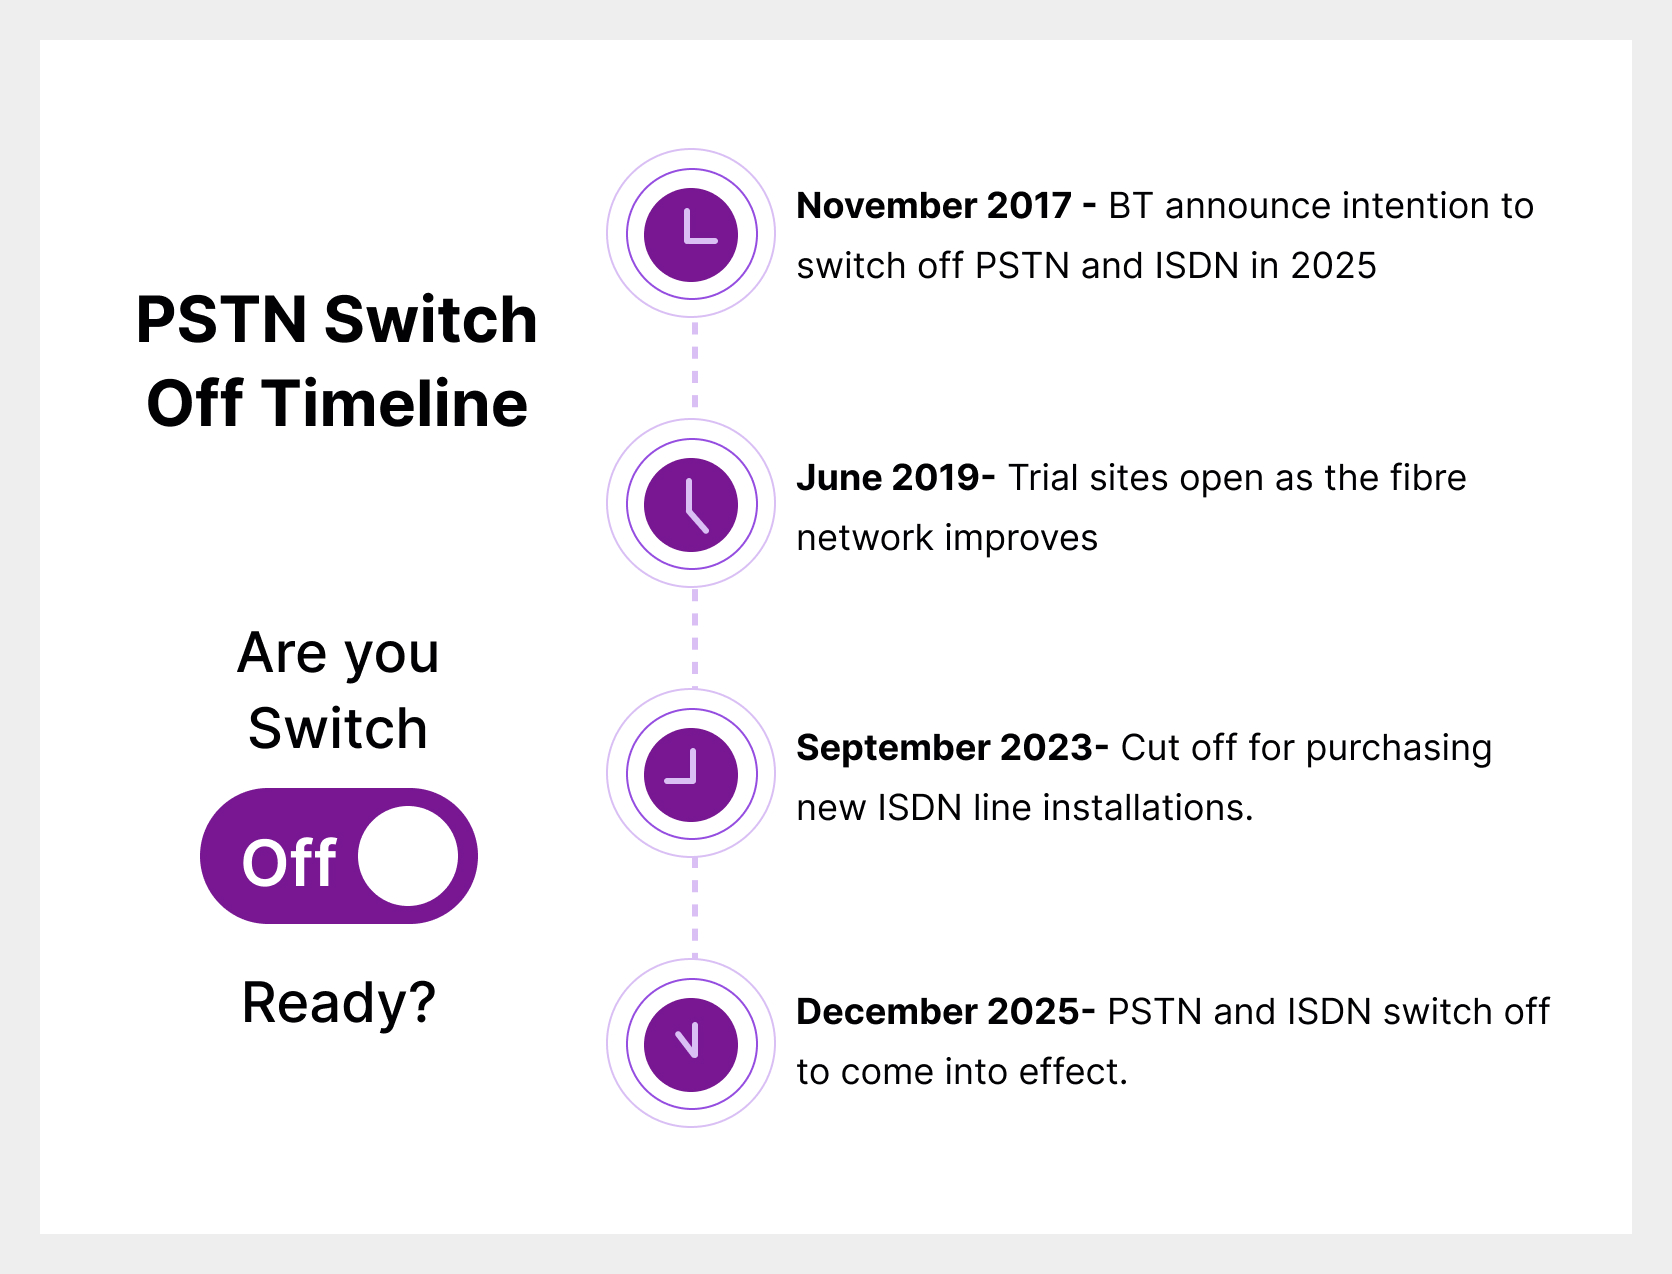Toggle the white knob on the purple switch
The height and width of the screenshot is (1274, 1672).
click(408, 856)
